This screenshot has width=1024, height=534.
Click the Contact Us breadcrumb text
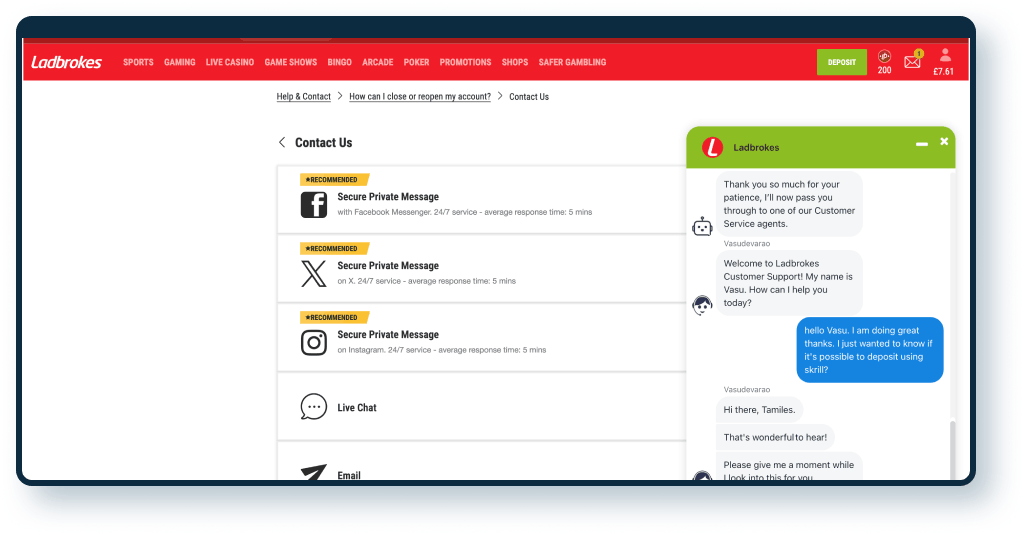tap(529, 97)
